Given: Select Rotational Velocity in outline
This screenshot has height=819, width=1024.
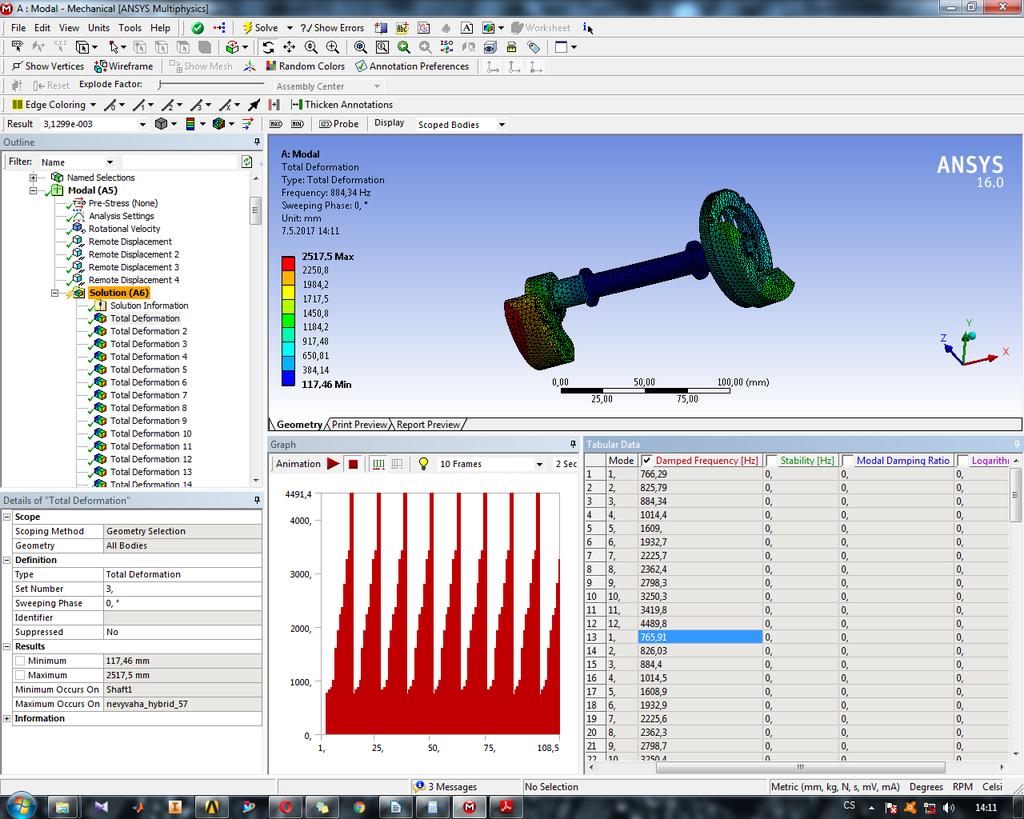Looking at the screenshot, I should (x=124, y=229).
